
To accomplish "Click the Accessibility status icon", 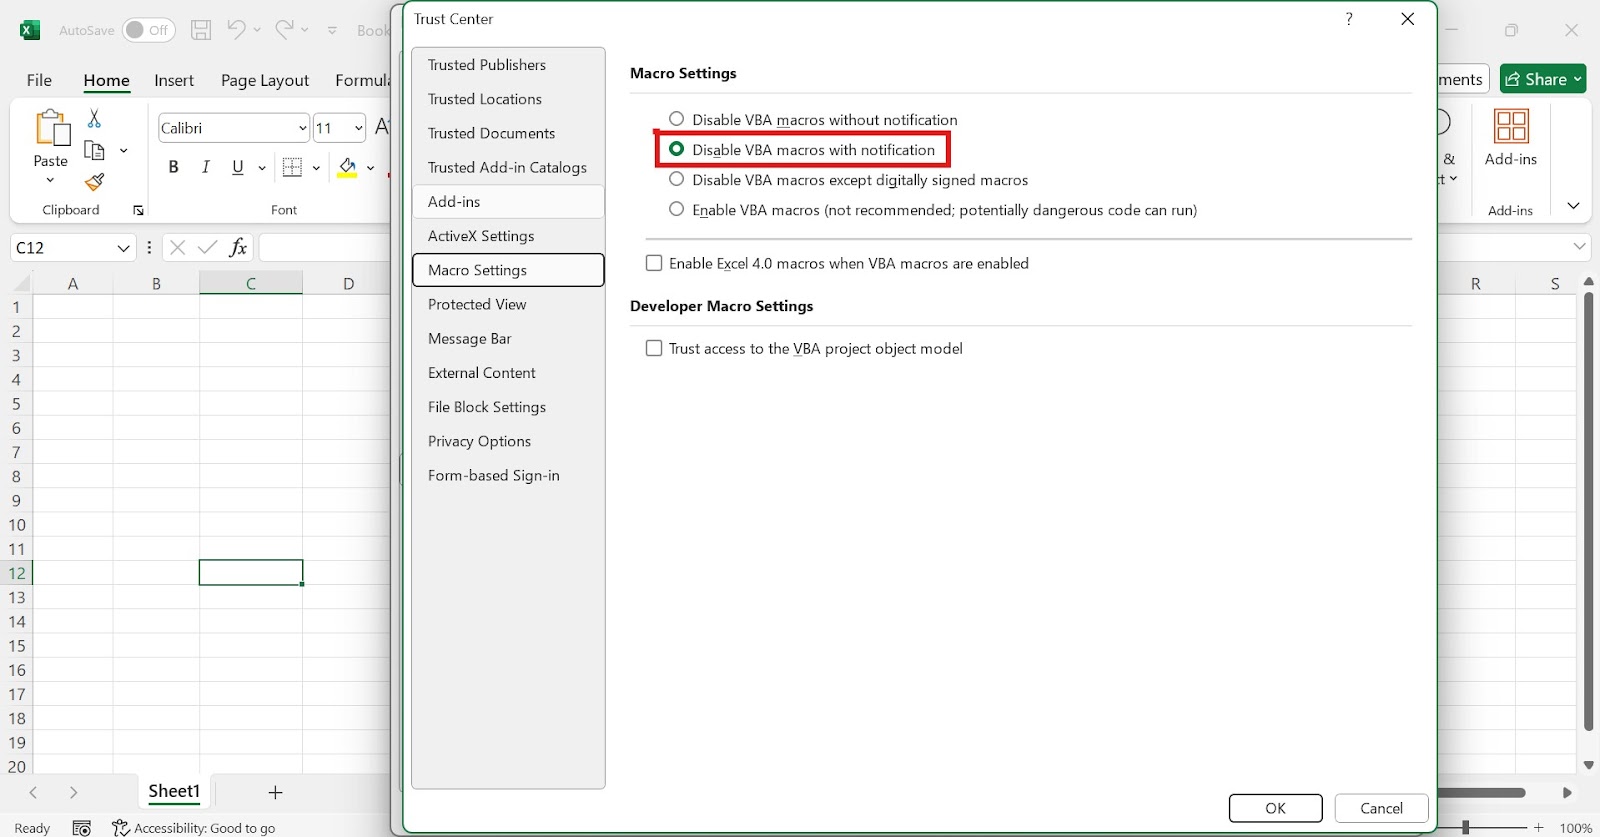I will coord(121,827).
